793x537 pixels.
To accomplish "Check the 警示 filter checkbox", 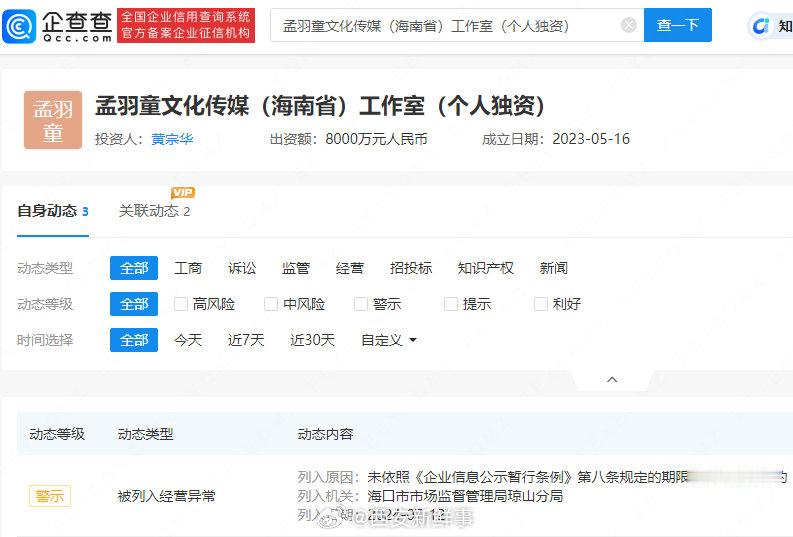I will point(361,304).
